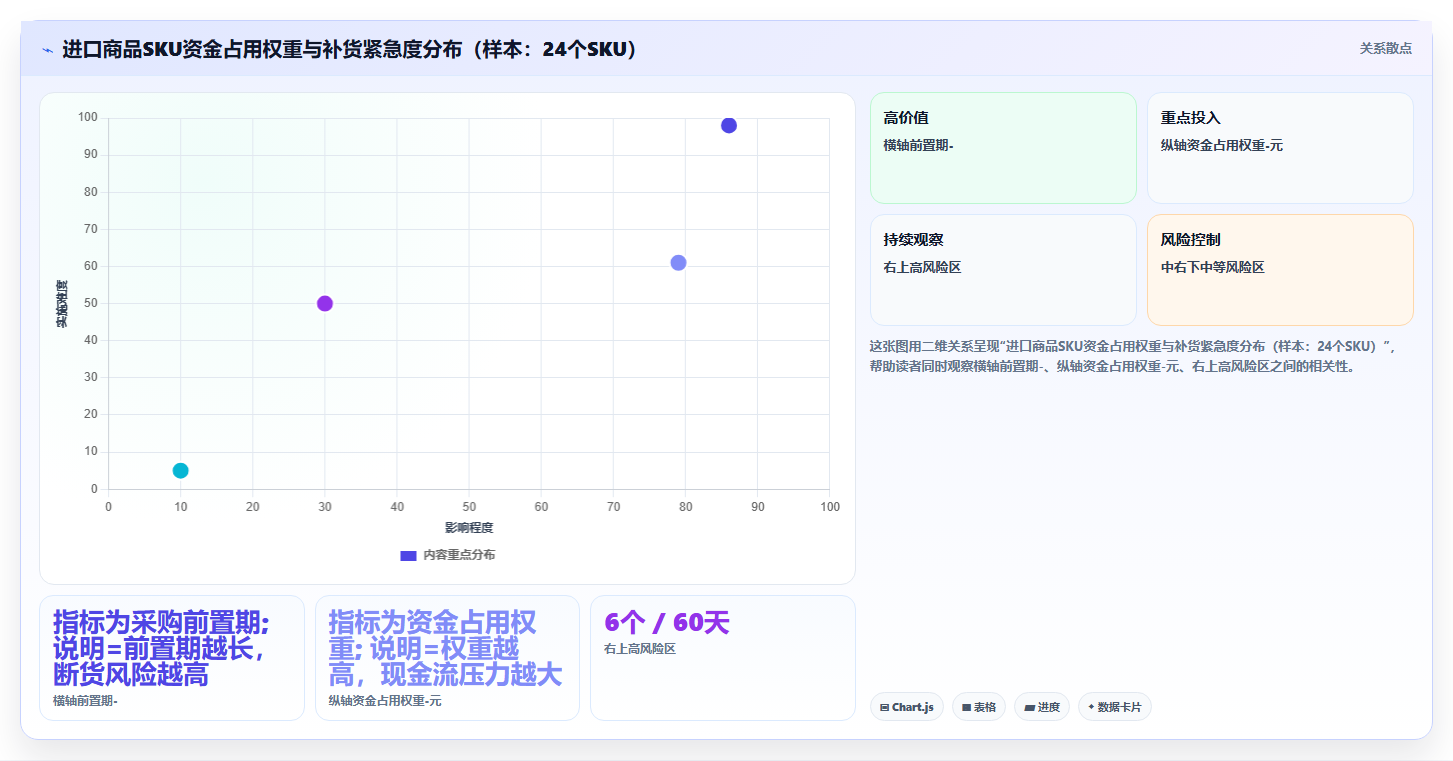
Task: Click the 内容重点分布 legend color box
Action: coord(408,555)
